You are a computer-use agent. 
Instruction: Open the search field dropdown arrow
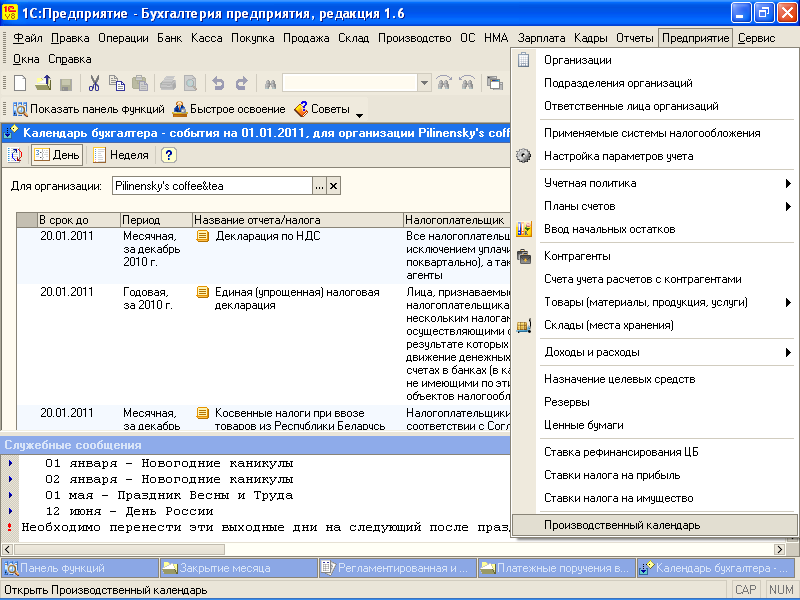click(424, 83)
